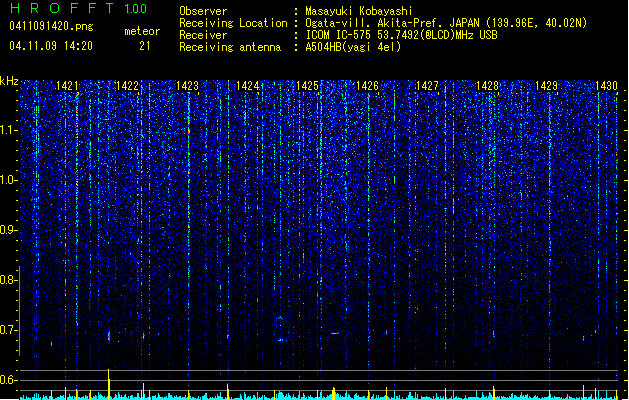
Task: Click the 0.6 kHz axis label
Action: click(8, 380)
